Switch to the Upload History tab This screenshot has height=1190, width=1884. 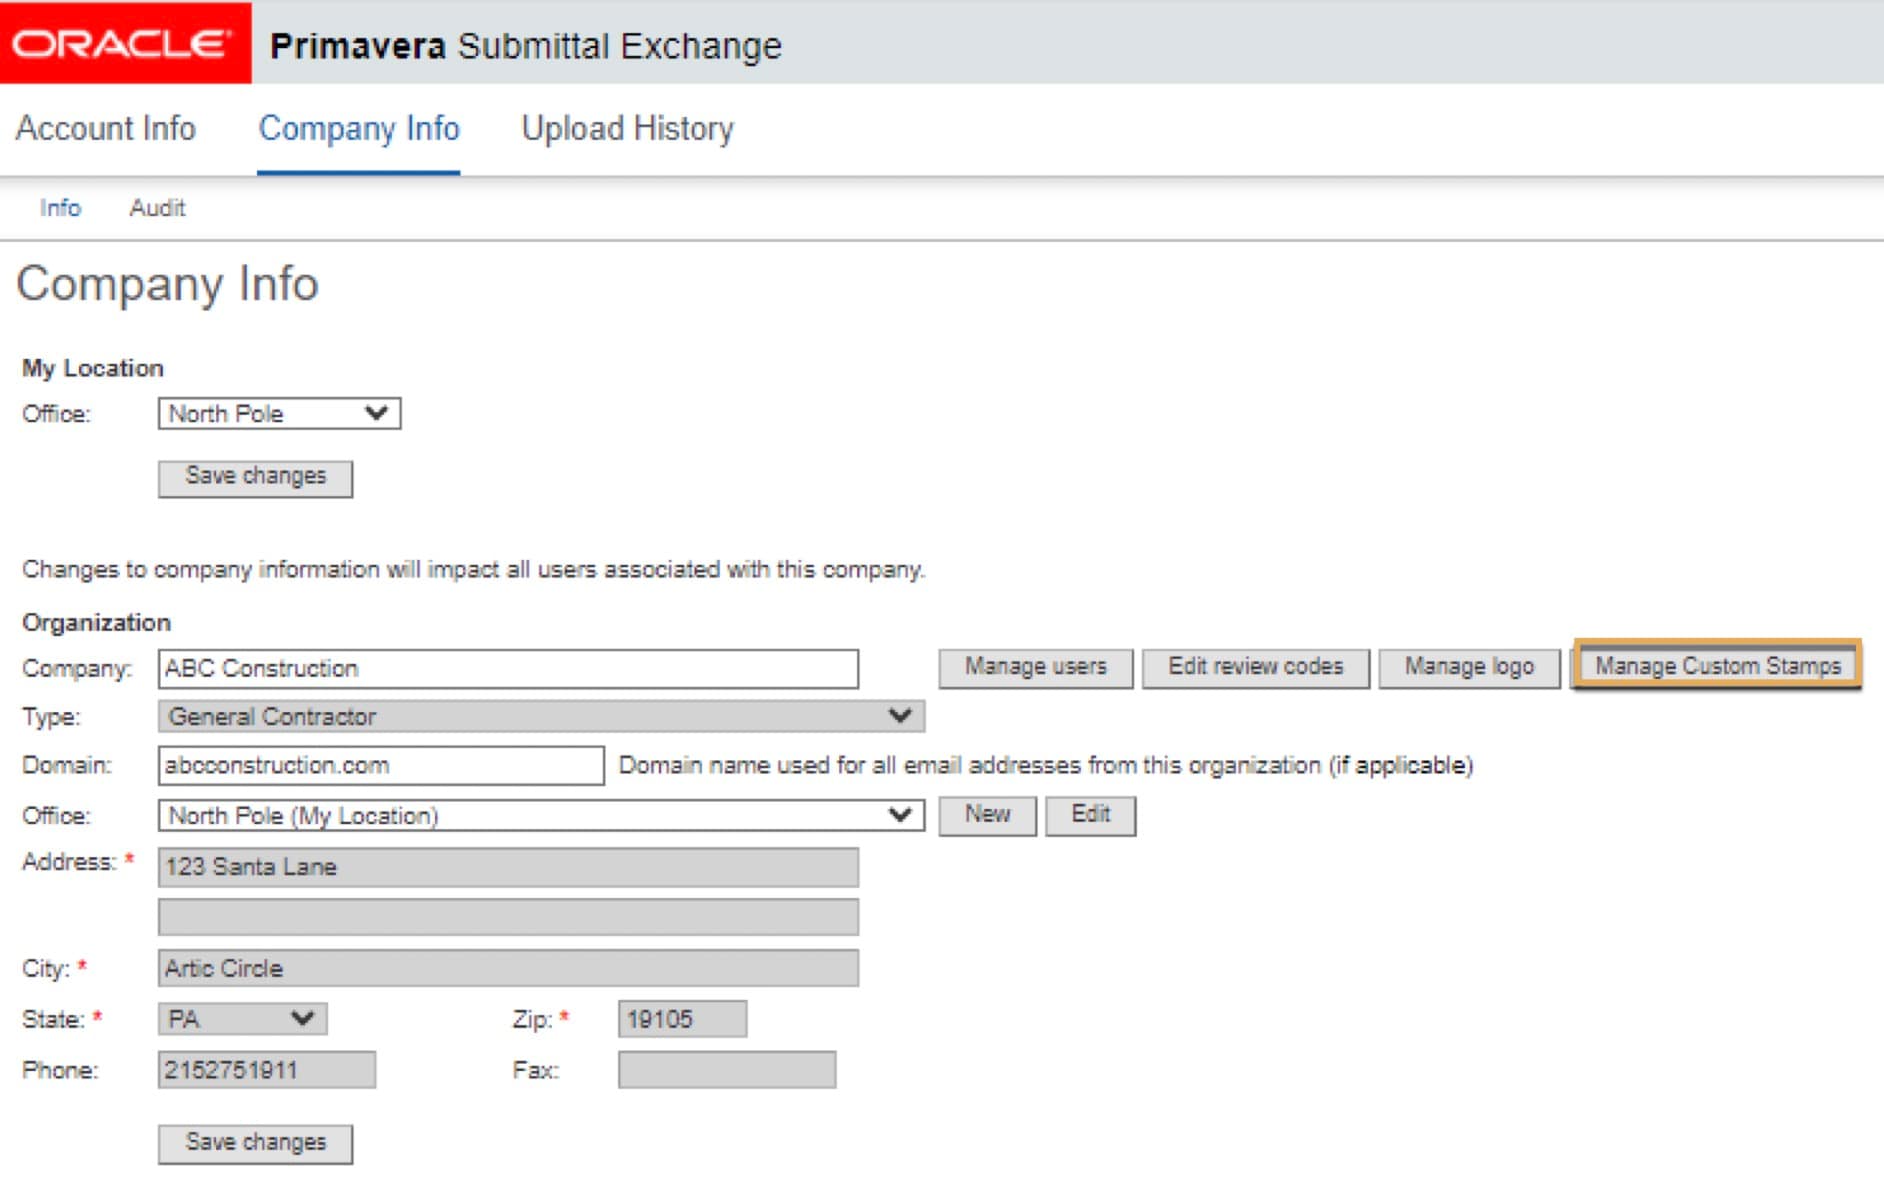pyautogui.click(x=627, y=129)
